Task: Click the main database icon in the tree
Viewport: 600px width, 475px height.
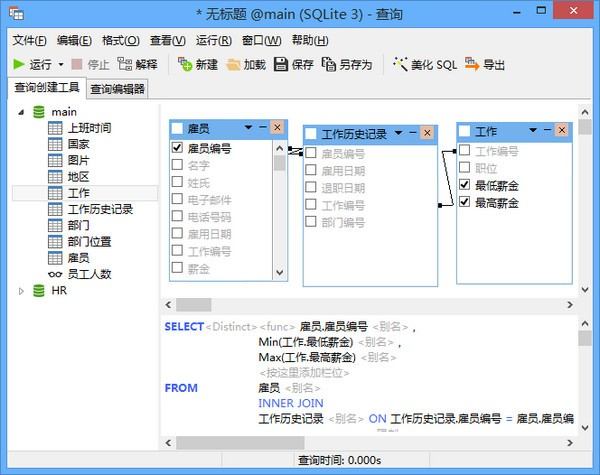Action: [39, 112]
